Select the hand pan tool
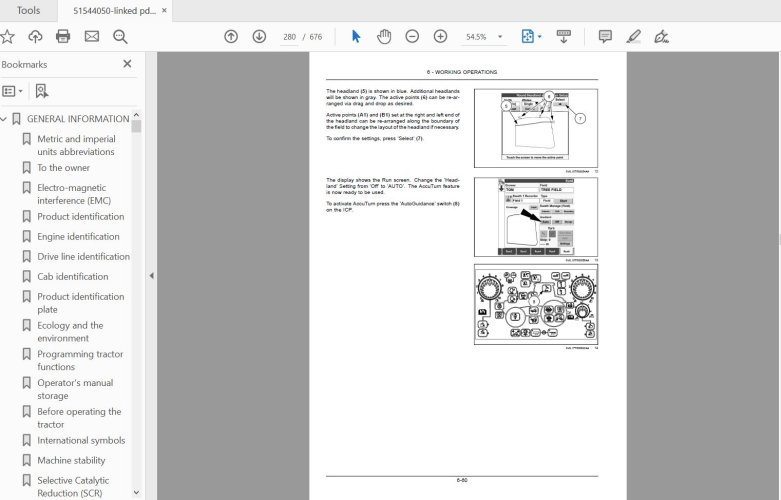The width and height of the screenshot is (781, 500). [x=384, y=37]
